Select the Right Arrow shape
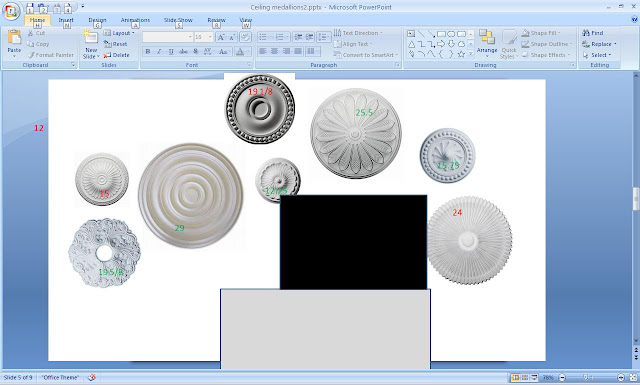 click(441, 44)
